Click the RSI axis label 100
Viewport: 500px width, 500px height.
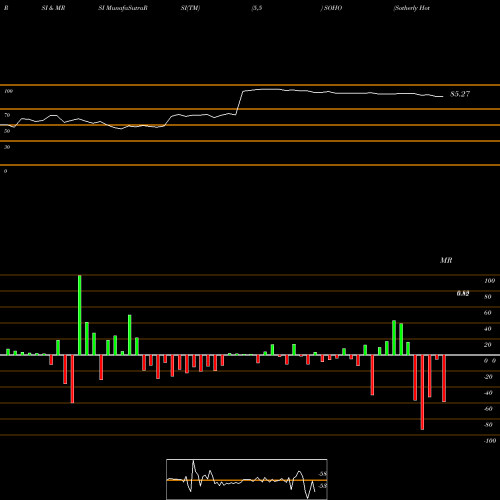(9, 91)
